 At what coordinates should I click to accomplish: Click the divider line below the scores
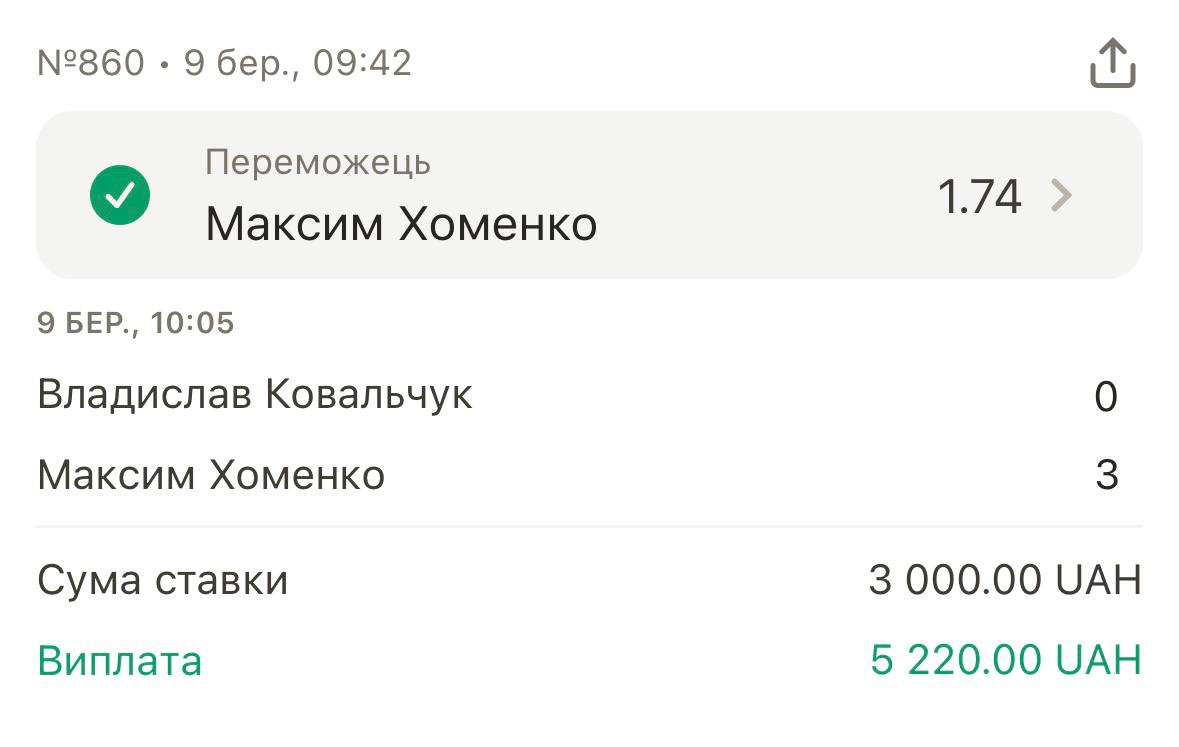point(589,526)
